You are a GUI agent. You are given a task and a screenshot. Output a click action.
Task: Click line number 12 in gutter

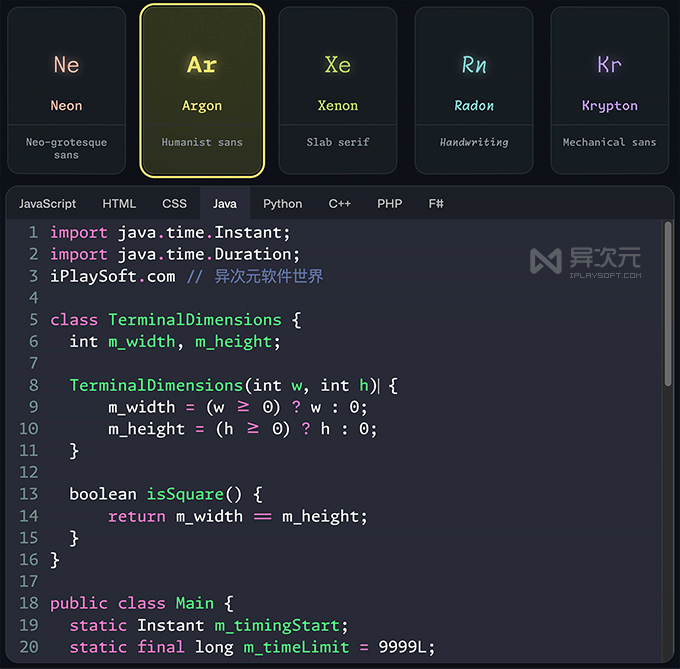click(x=29, y=473)
